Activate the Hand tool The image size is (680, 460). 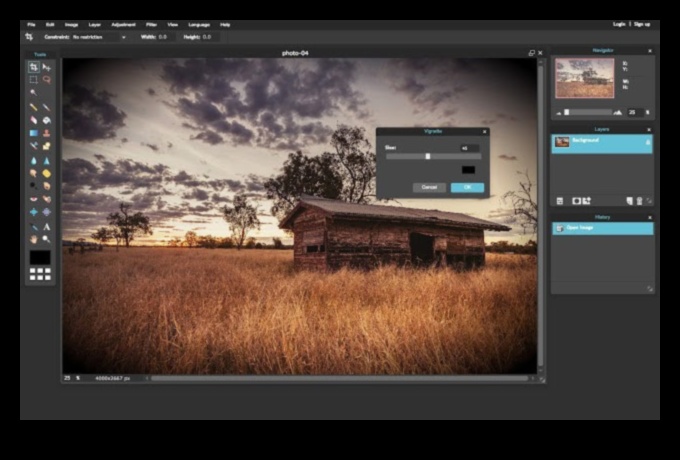[33, 239]
